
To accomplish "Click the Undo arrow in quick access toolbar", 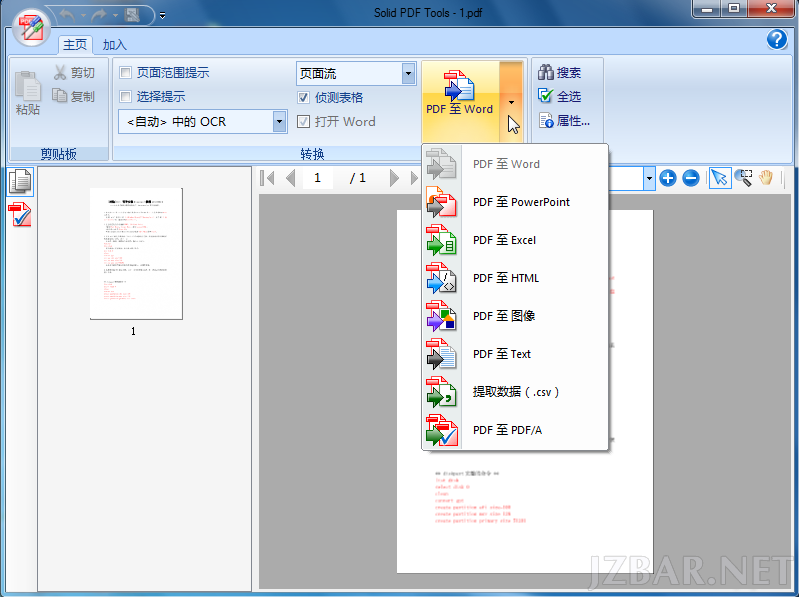I will pyautogui.click(x=67, y=15).
